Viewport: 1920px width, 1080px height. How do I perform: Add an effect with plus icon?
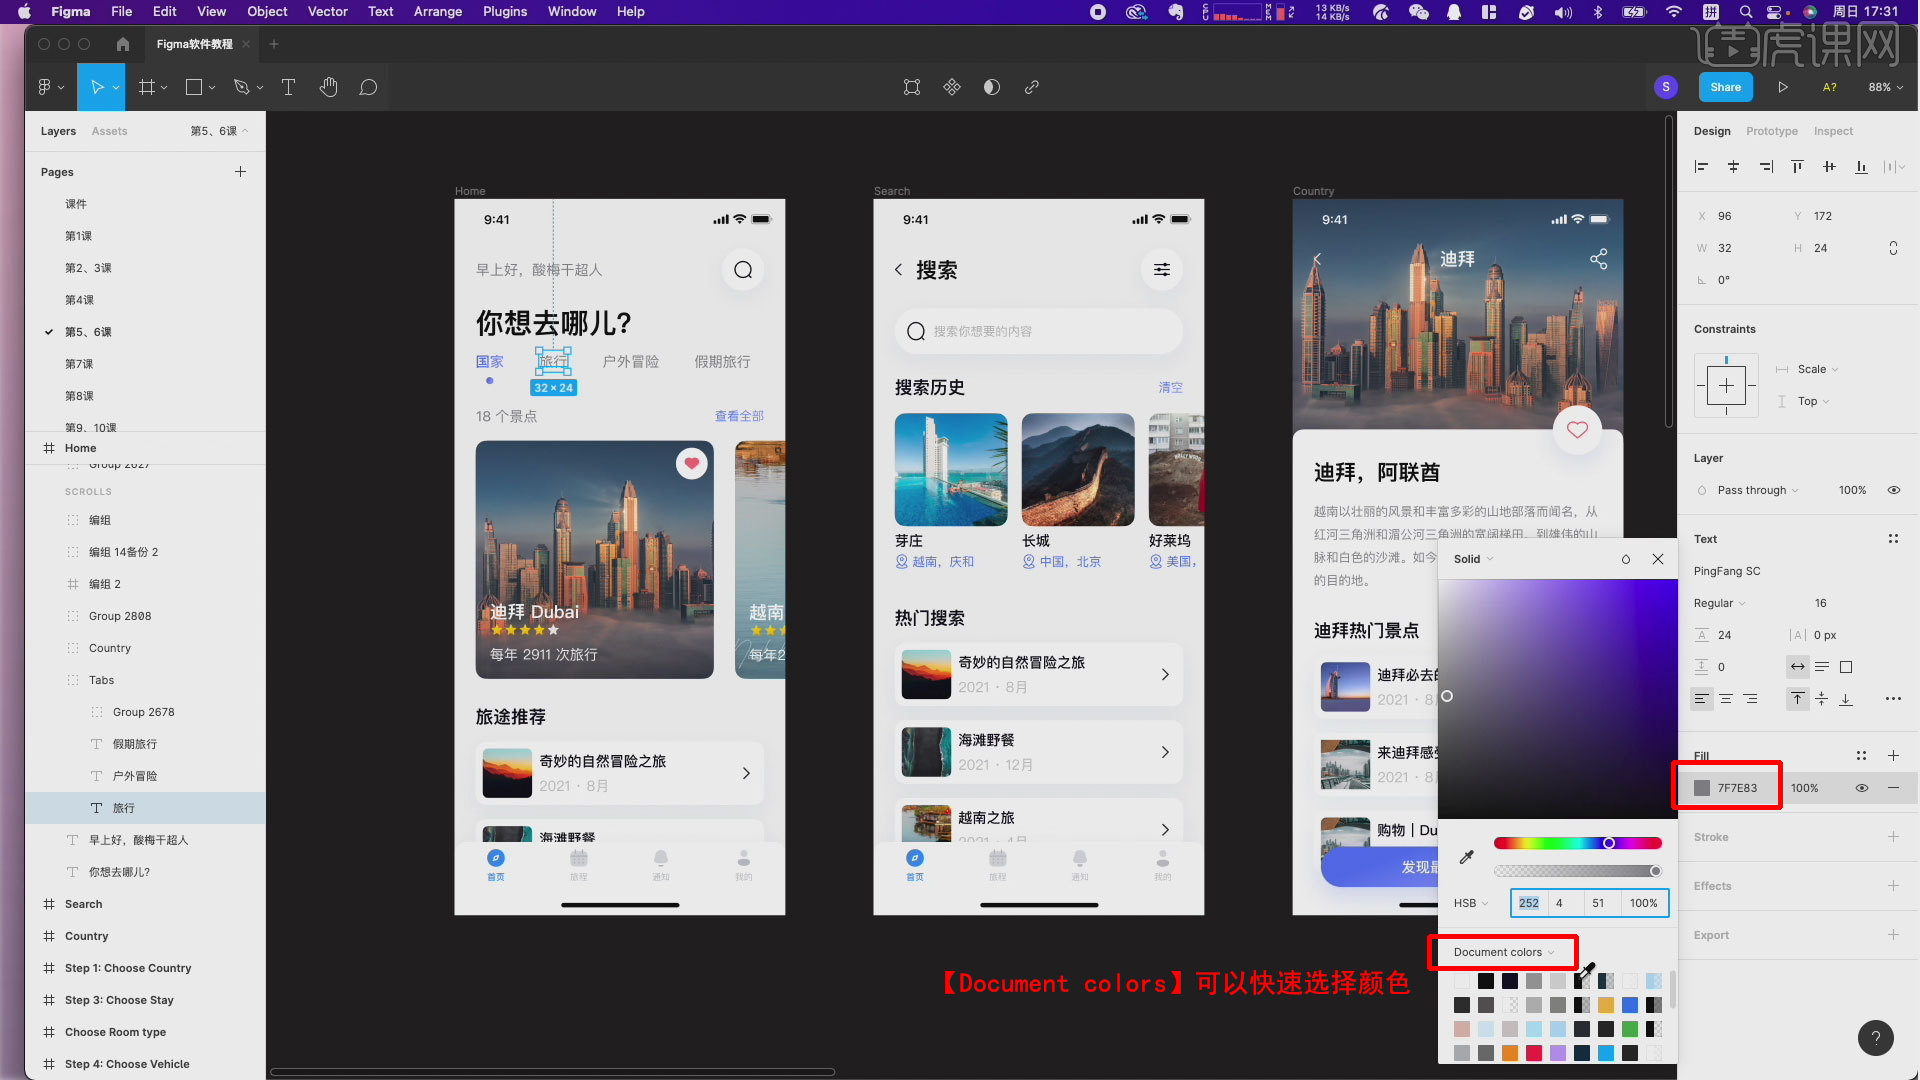pos(1893,886)
